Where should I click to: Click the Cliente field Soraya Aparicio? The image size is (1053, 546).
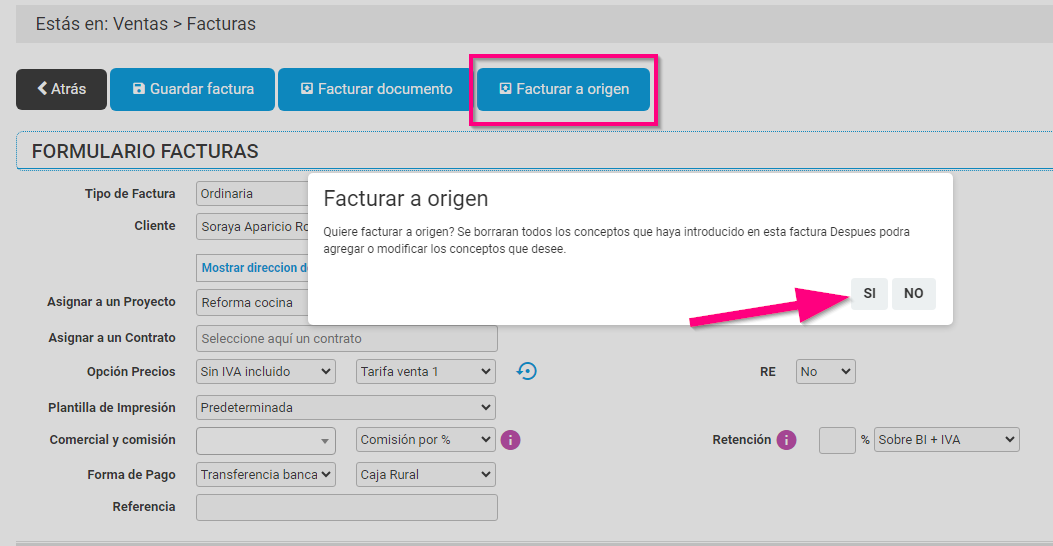252,226
